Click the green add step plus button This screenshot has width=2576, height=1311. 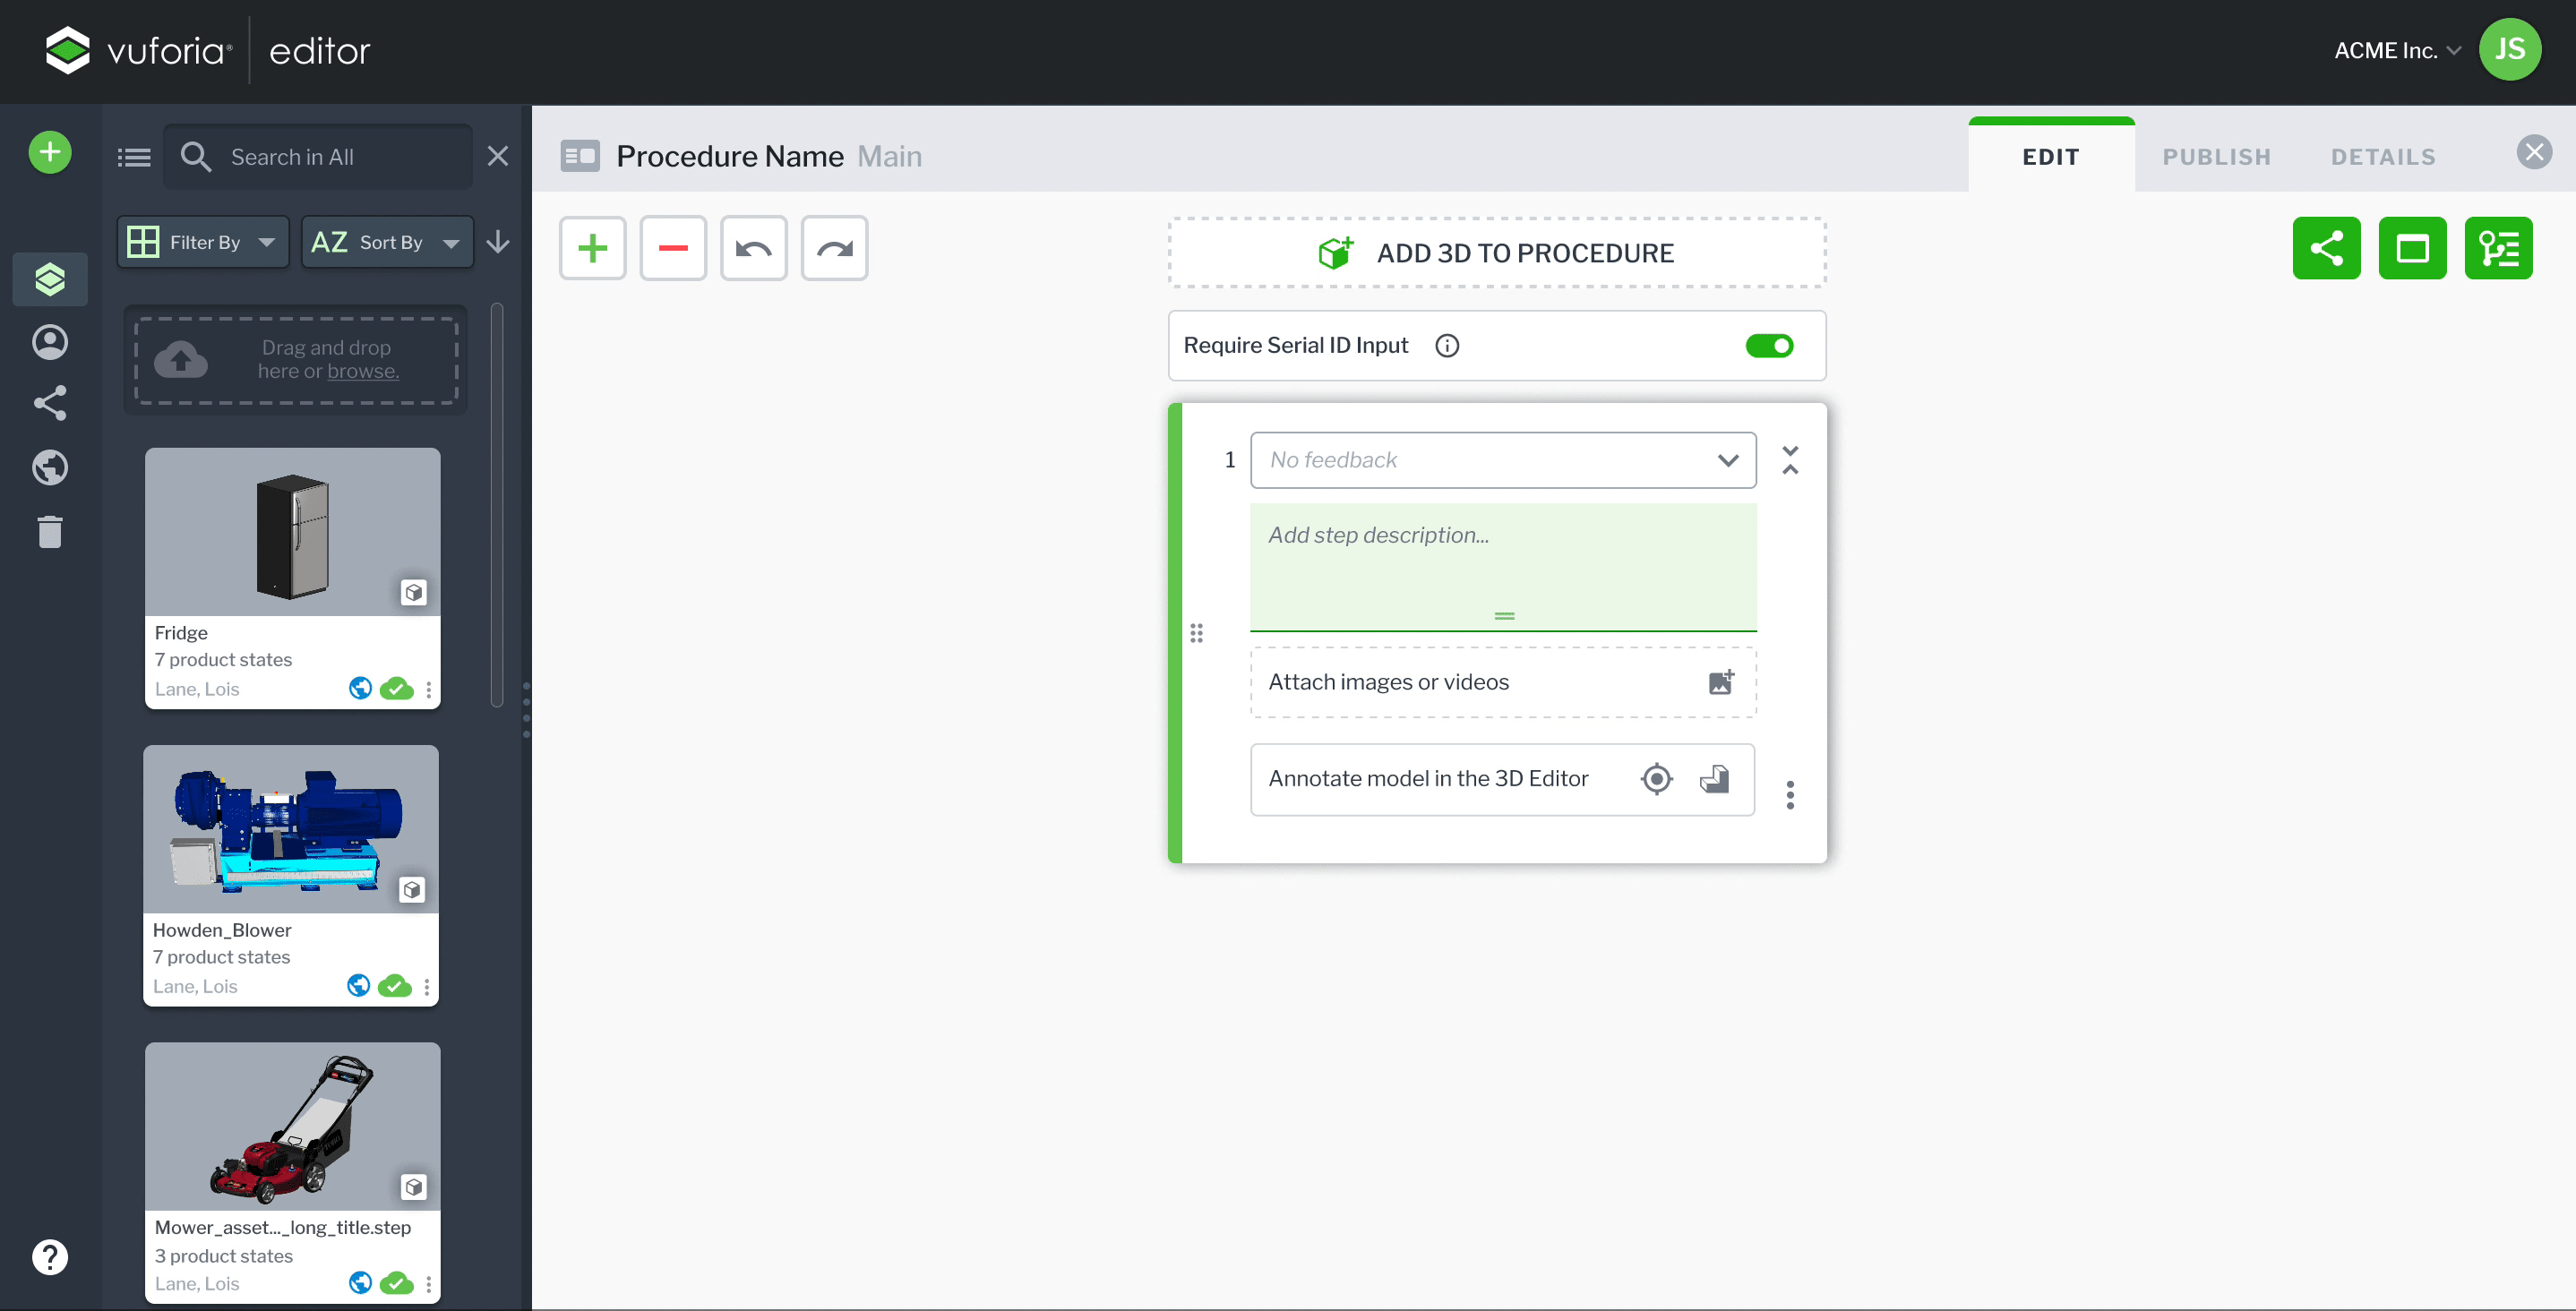coord(592,248)
